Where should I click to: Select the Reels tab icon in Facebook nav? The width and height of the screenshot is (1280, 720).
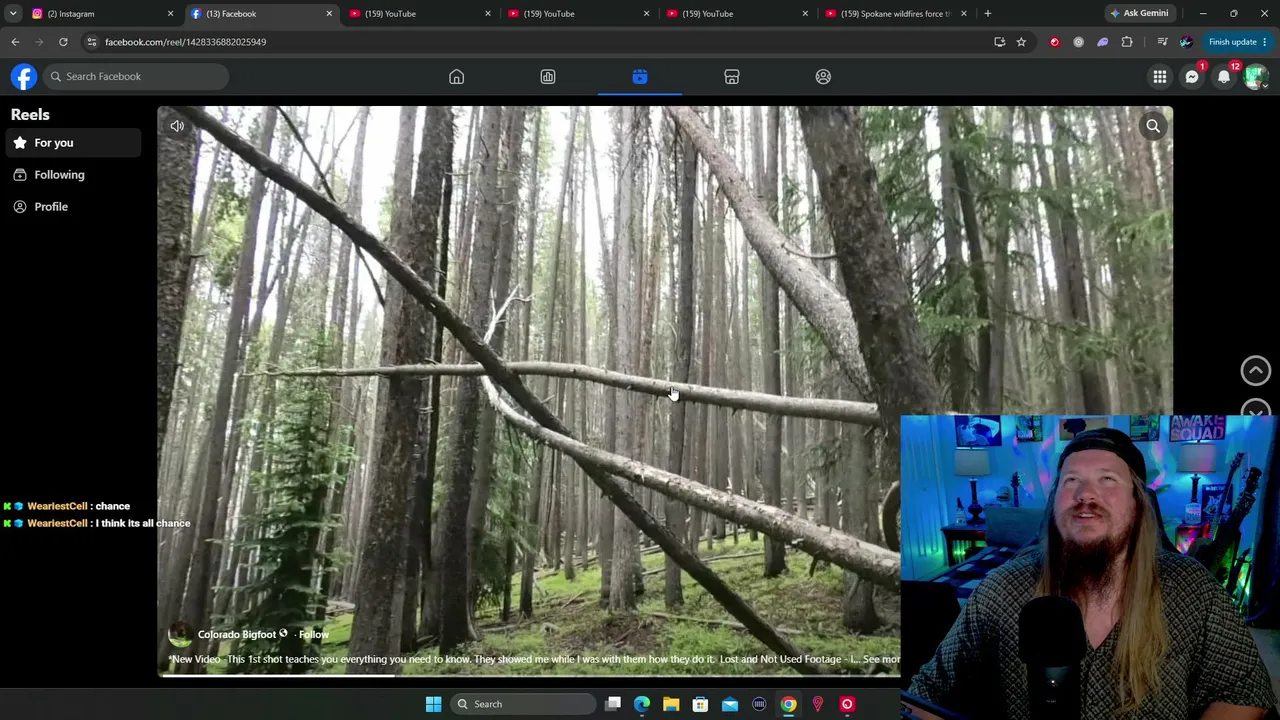coord(640,77)
